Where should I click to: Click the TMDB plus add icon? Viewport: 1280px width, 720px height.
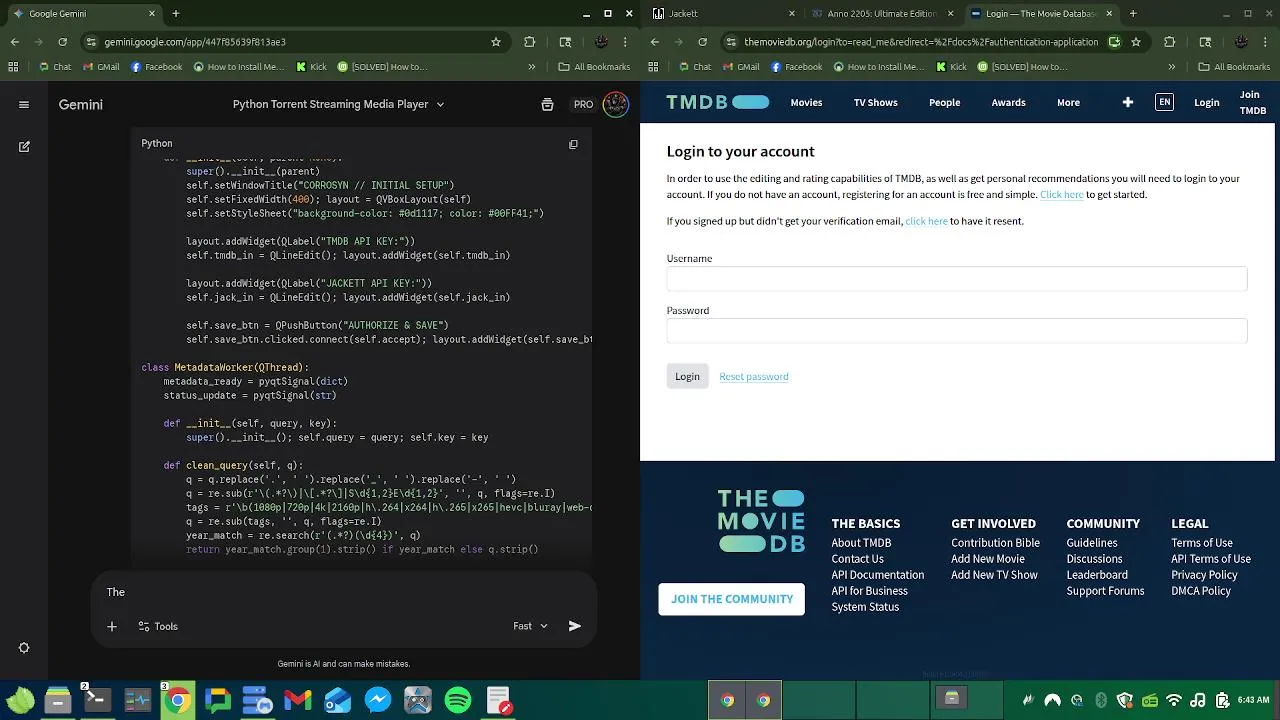tap(1127, 102)
